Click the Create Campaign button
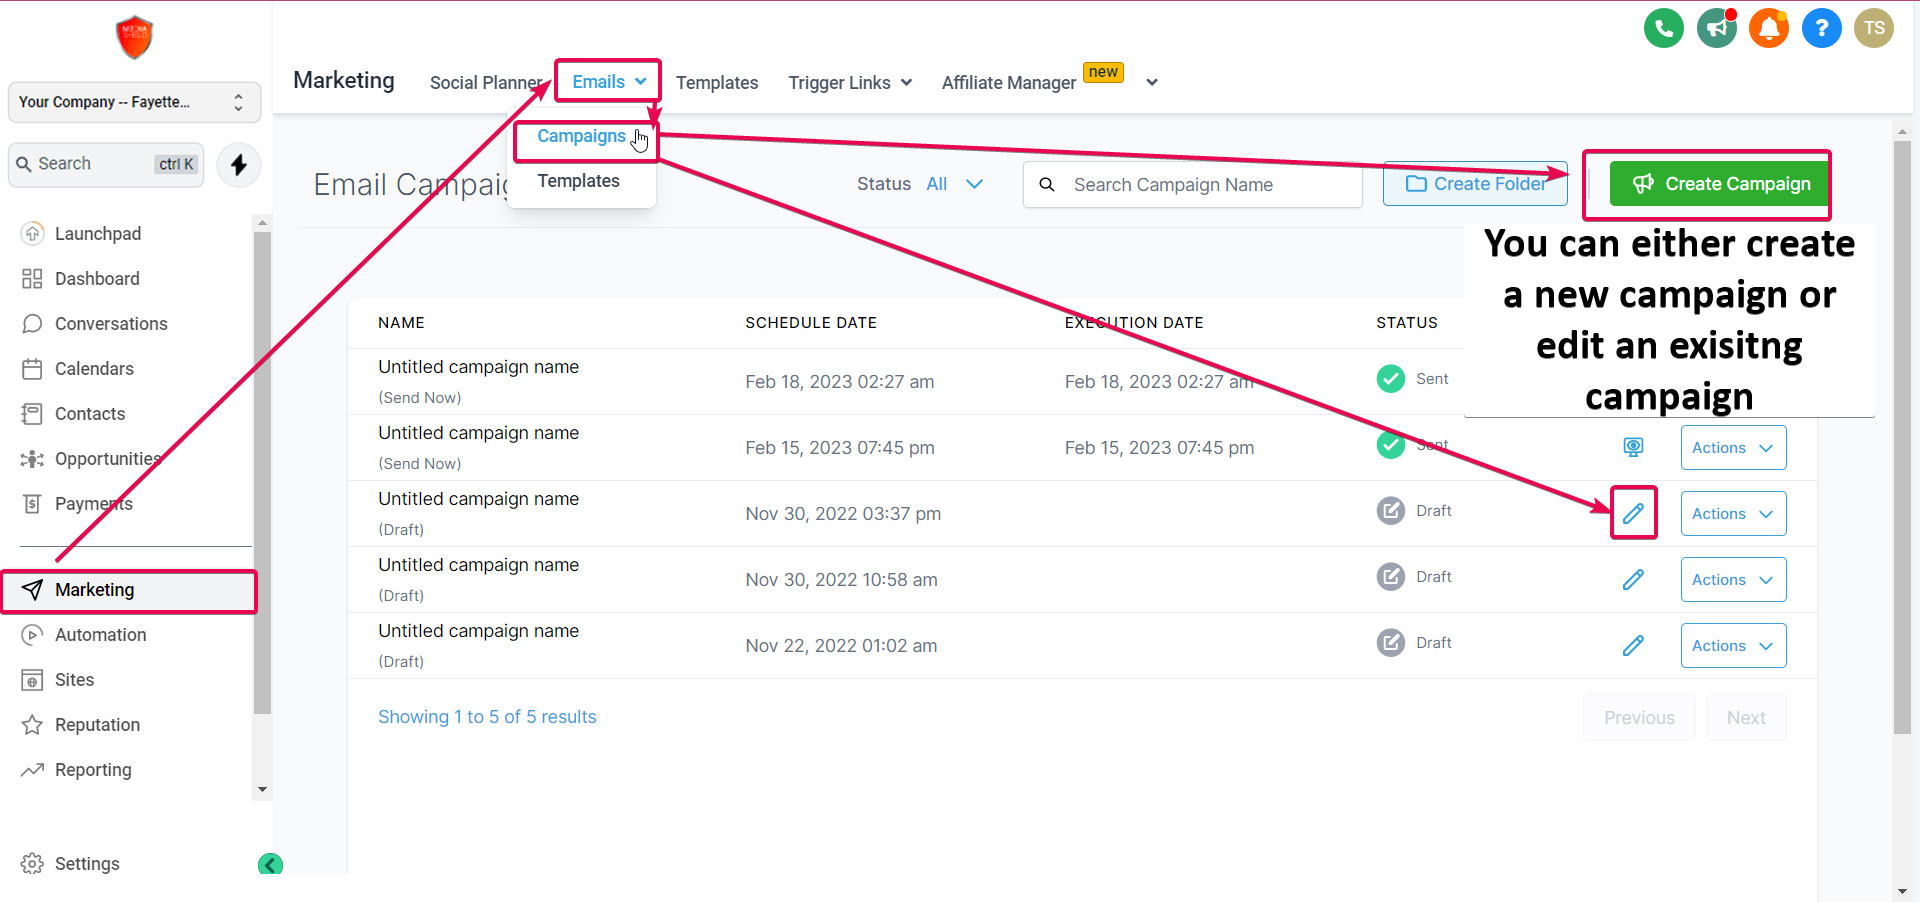This screenshot has height=902, width=1920. coord(1720,184)
